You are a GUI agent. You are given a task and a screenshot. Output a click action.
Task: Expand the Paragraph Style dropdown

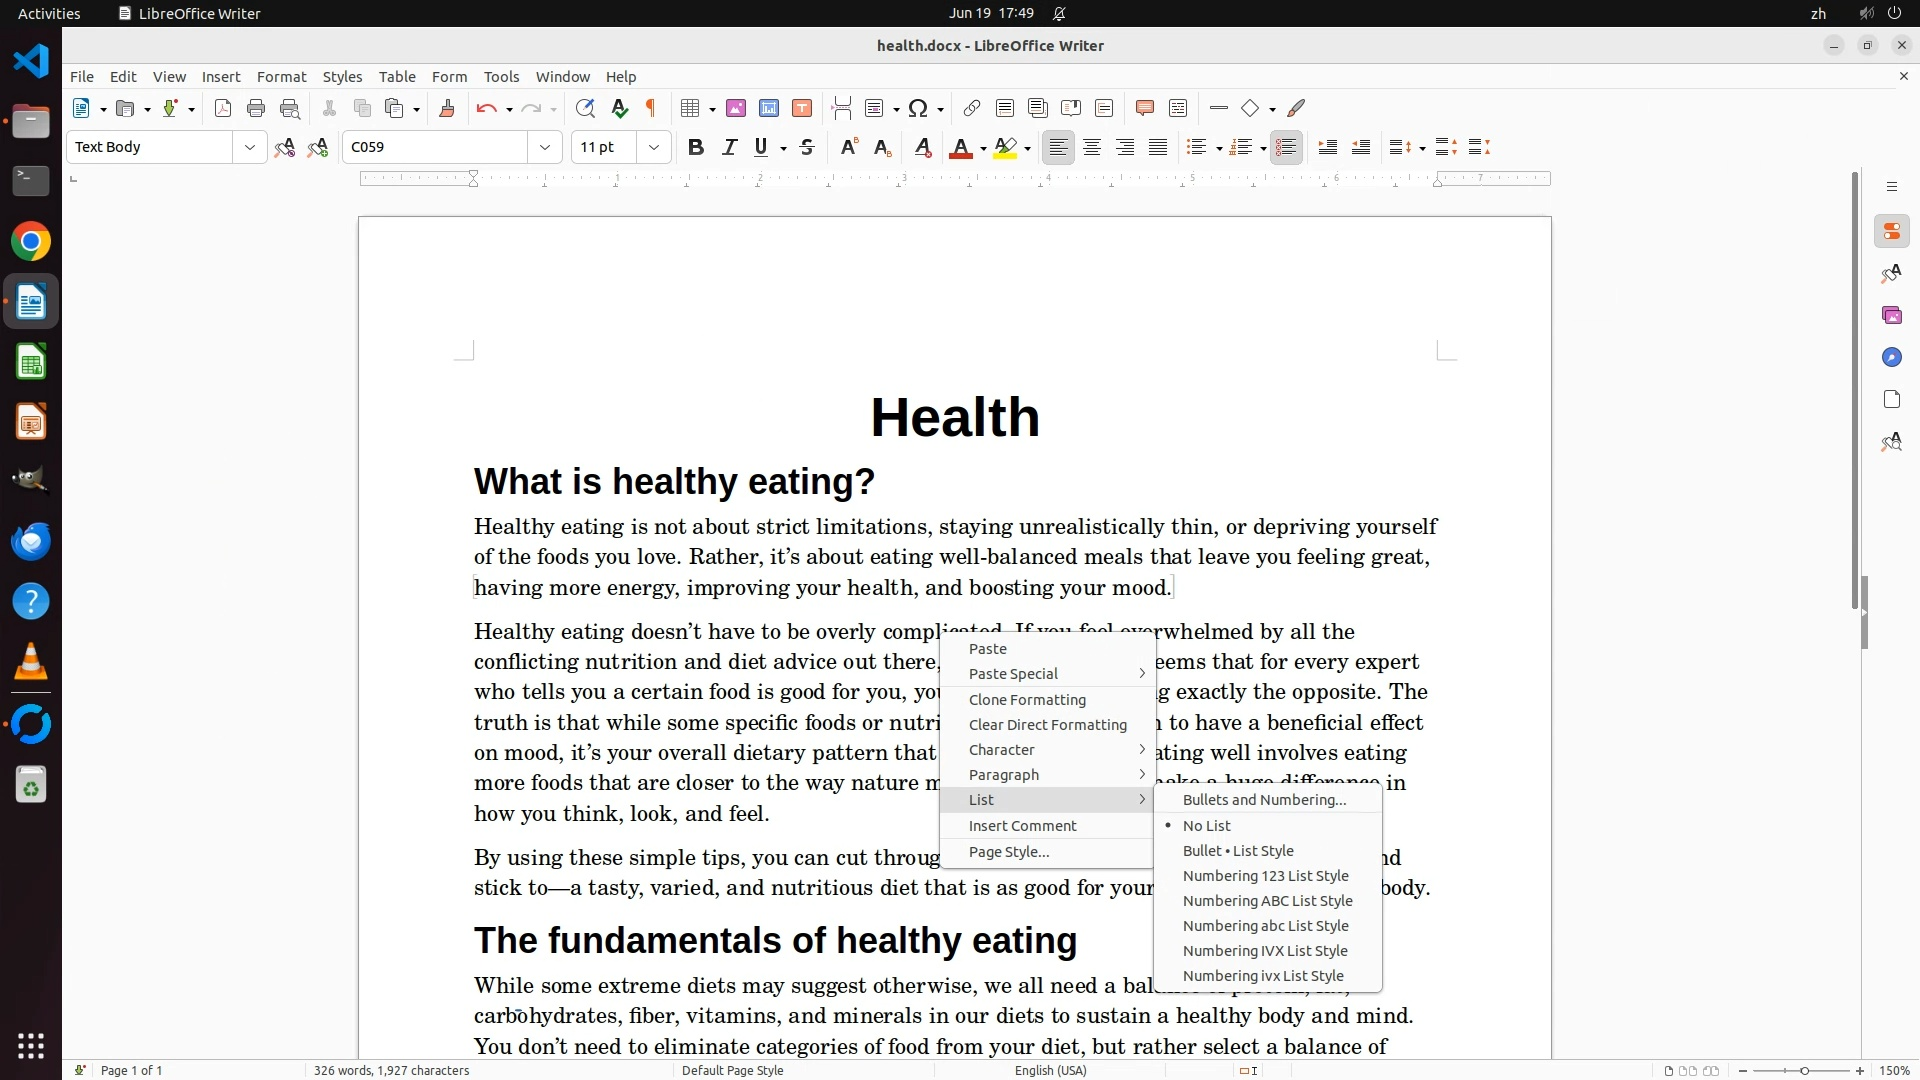(x=249, y=148)
